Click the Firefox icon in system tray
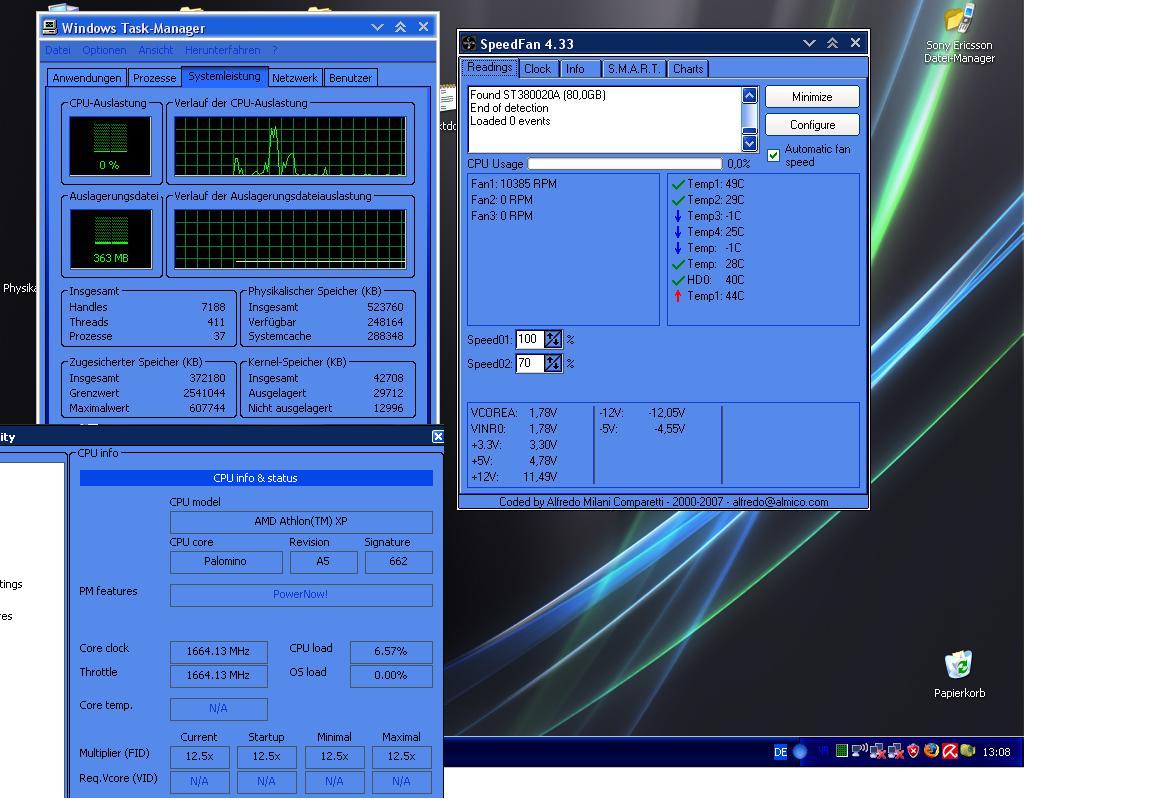 tap(931, 751)
